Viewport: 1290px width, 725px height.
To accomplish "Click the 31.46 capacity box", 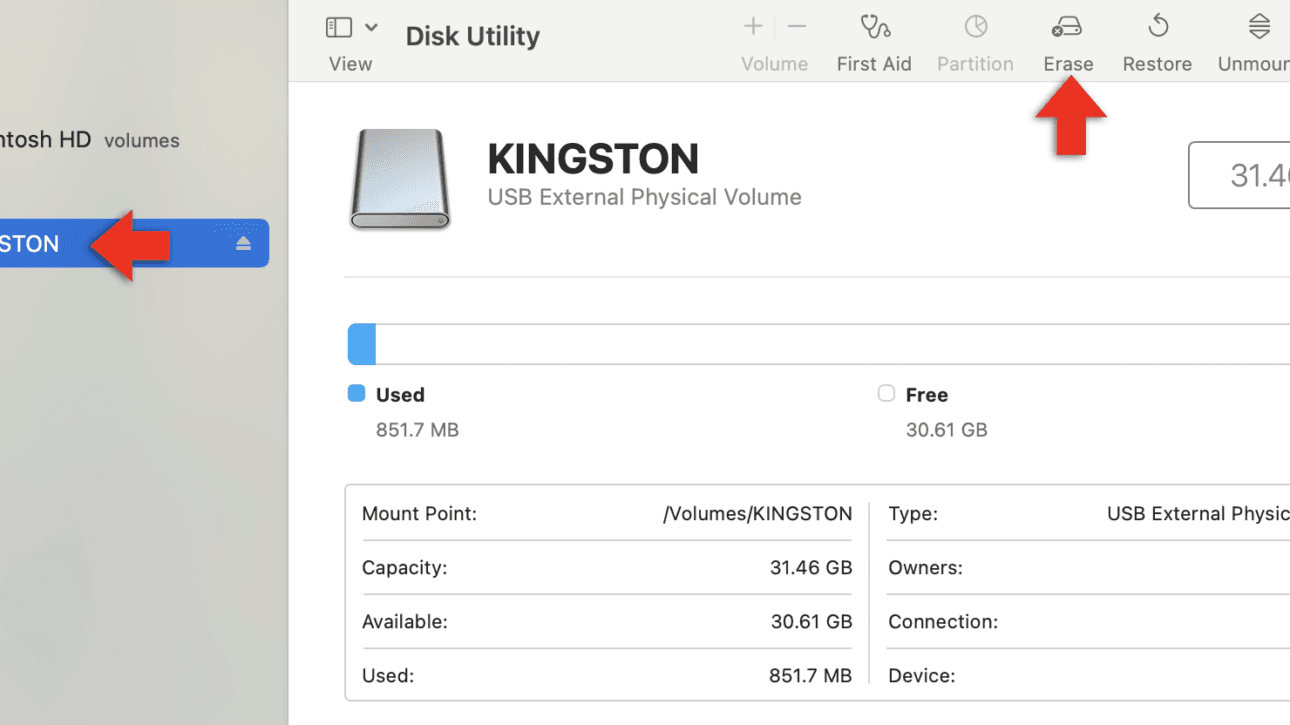I will point(1240,176).
